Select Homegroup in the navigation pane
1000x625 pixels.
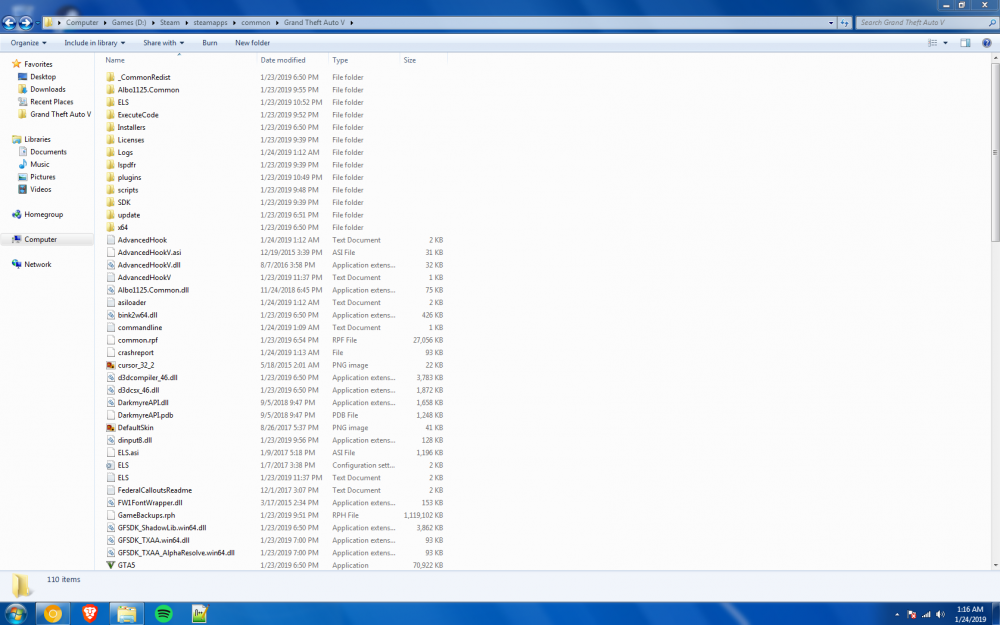click(43, 214)
